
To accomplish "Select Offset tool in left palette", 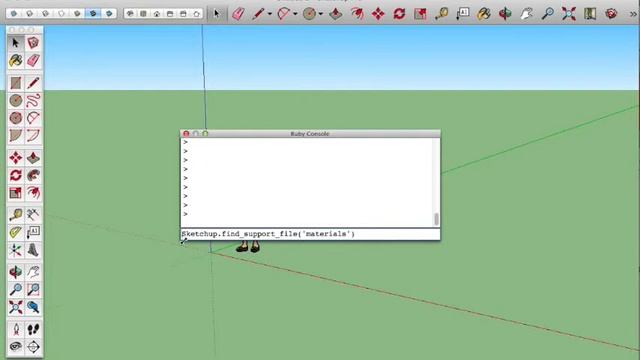I will coord(33,193).
